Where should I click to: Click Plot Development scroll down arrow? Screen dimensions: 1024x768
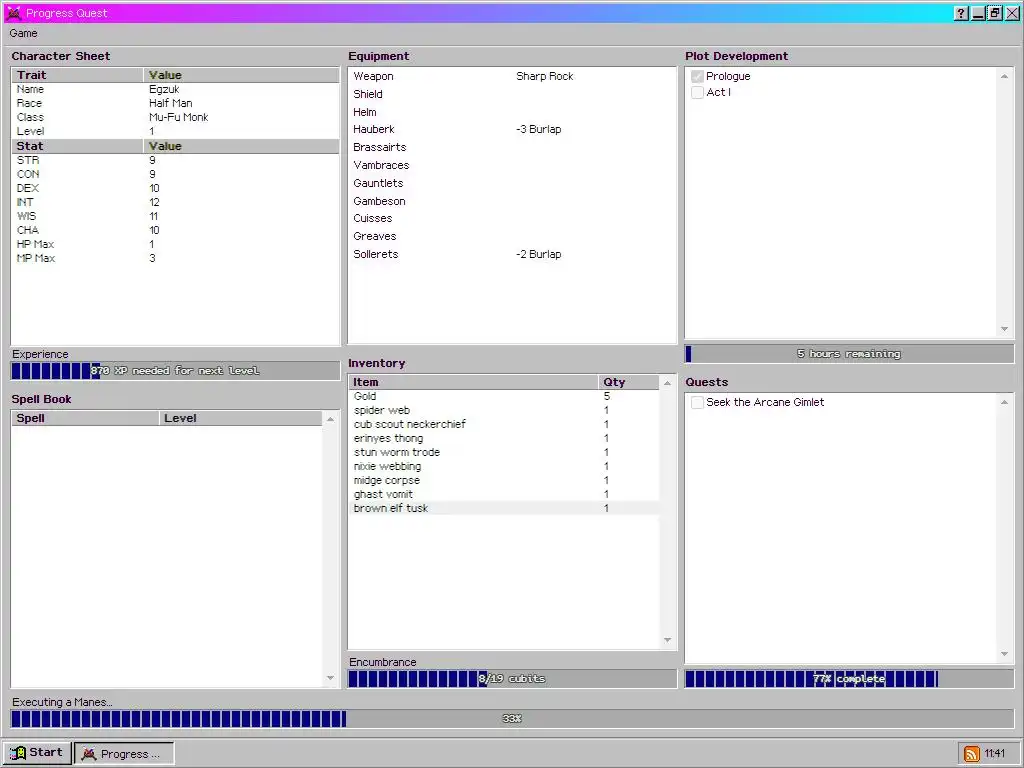pos(1004,329)
